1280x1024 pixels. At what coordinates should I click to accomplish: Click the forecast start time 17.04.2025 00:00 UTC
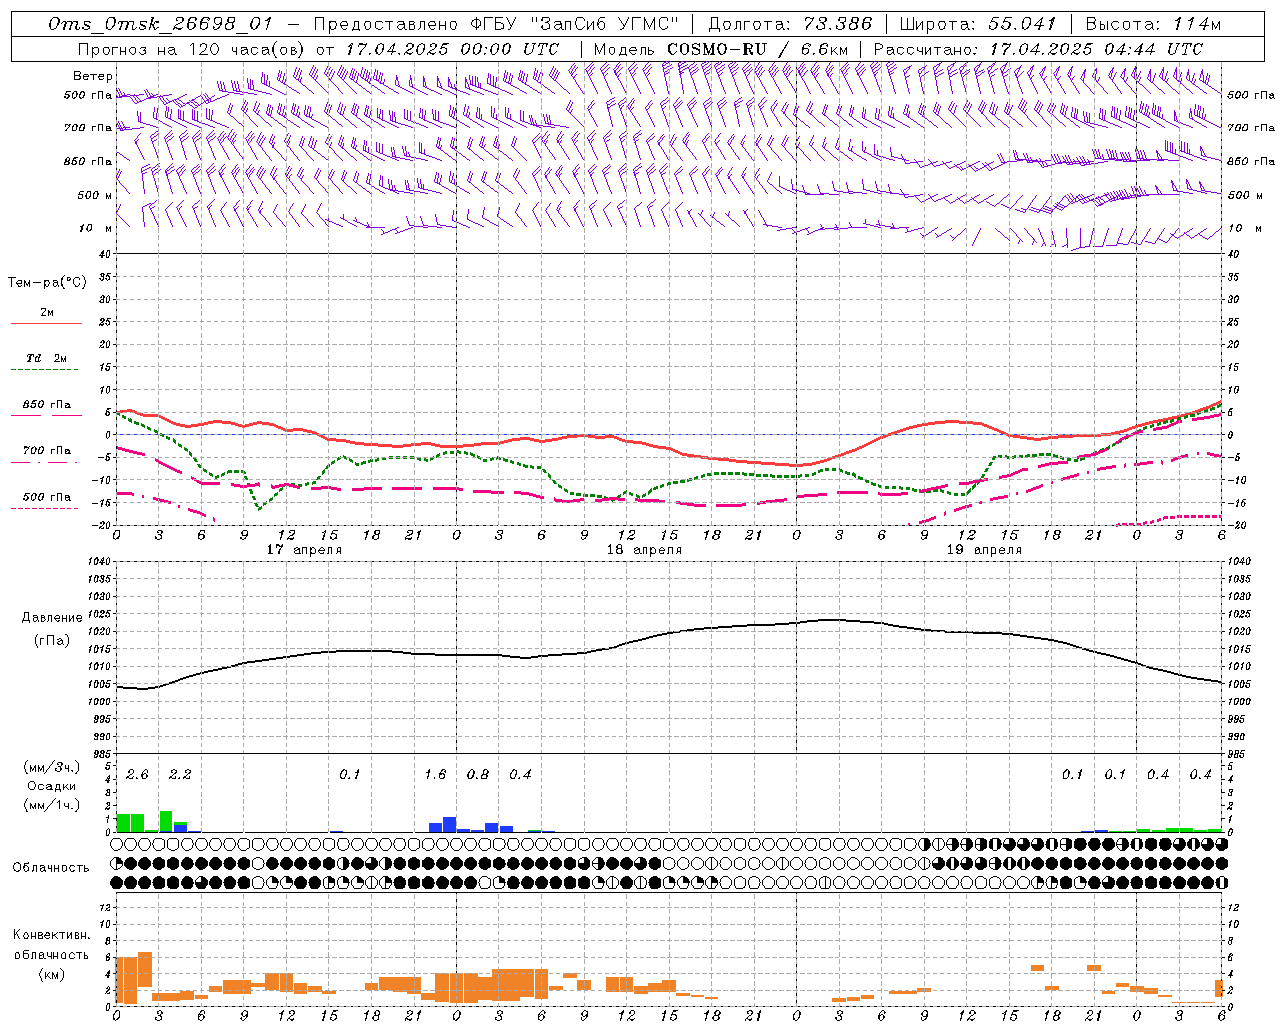(452, 49)
